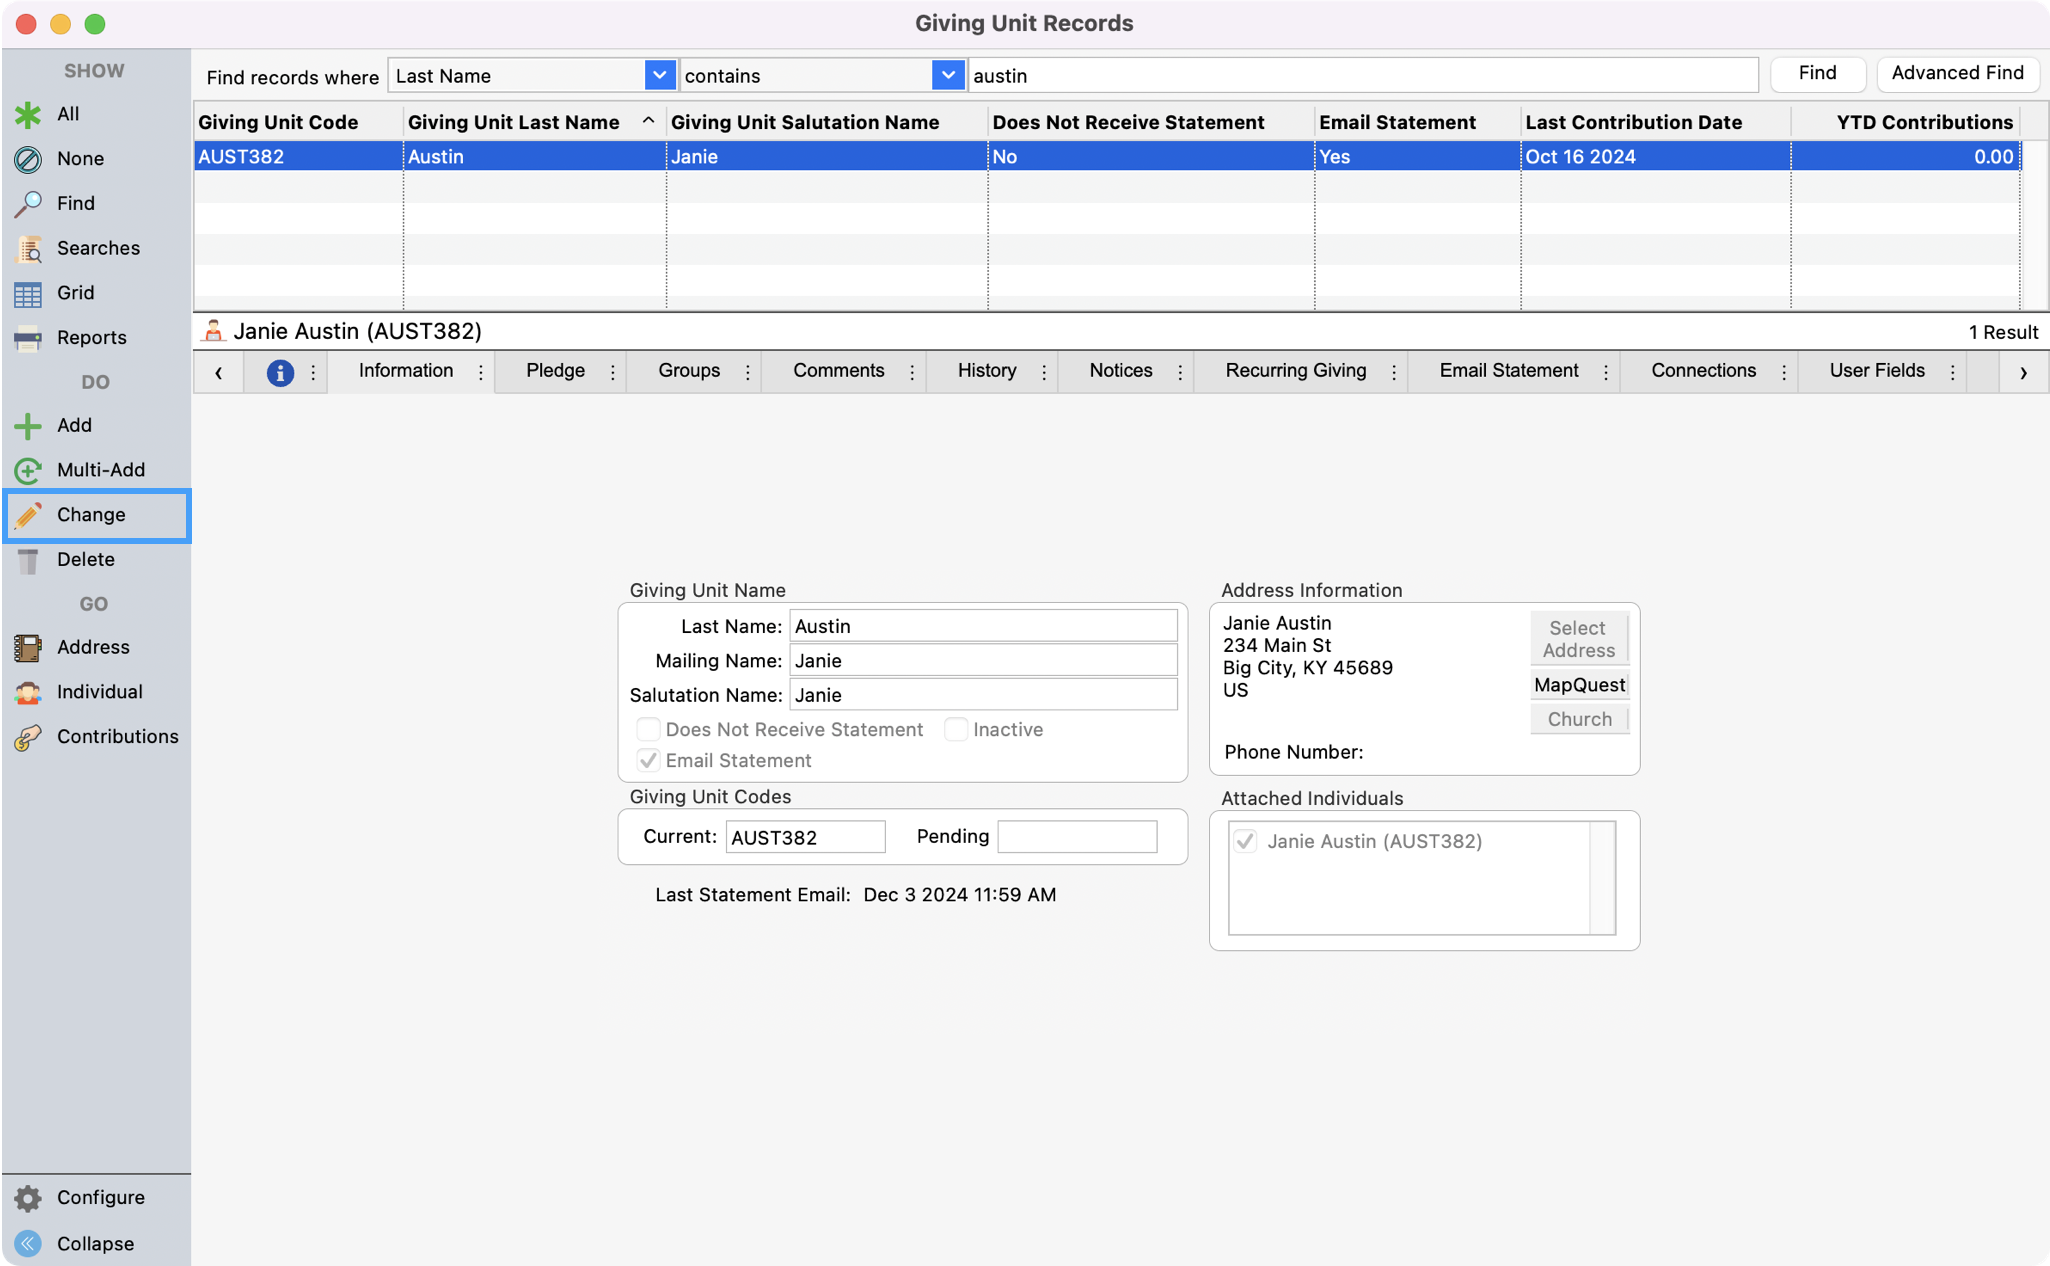Expand hidden tabs with right chevron arrow

[x=2024, y=371]
